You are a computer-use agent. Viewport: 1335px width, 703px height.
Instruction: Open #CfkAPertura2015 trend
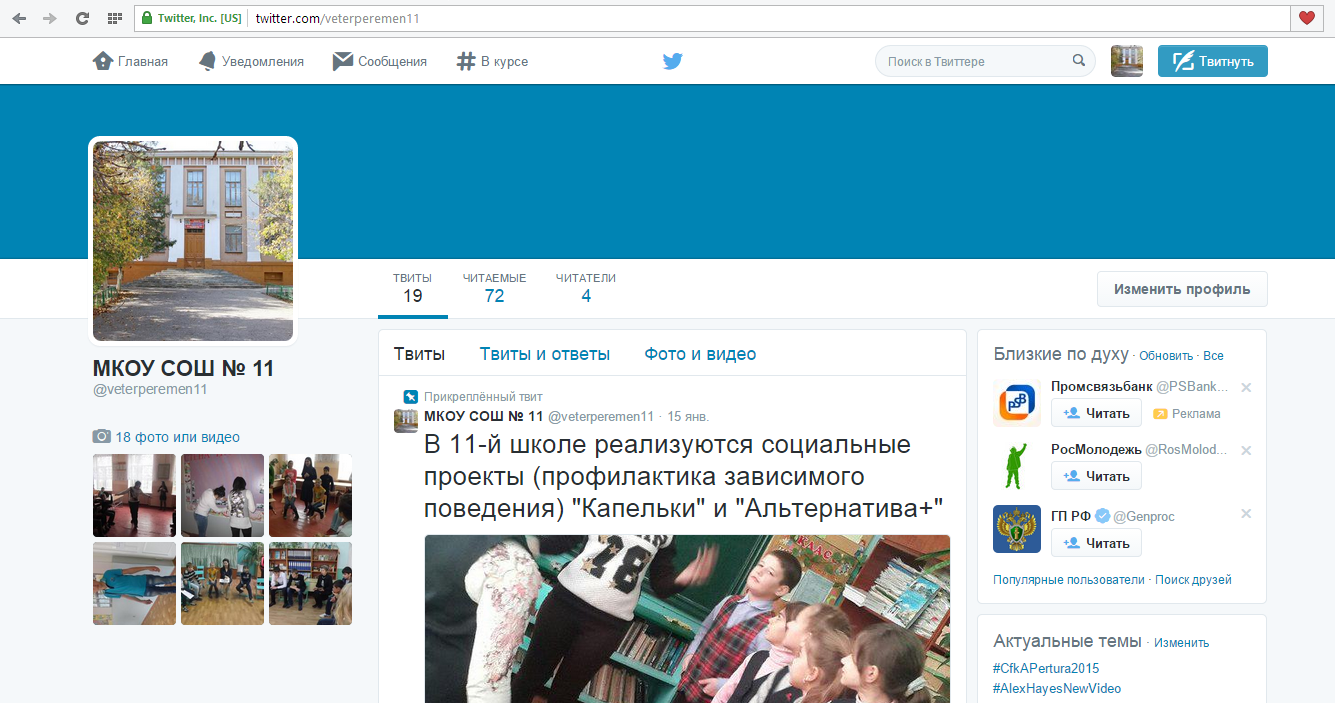pyautogui.click(x=1046, y=668)
